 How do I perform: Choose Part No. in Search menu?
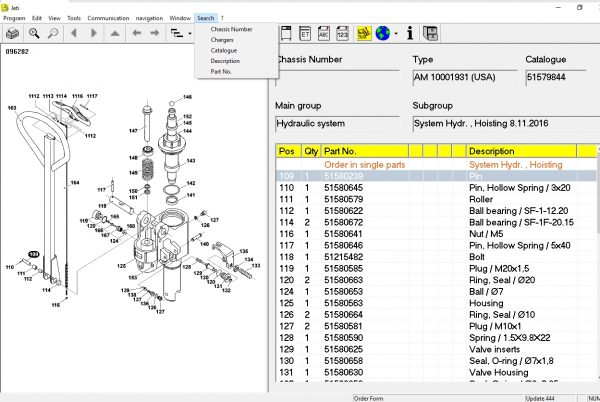[x=221, y=72]
